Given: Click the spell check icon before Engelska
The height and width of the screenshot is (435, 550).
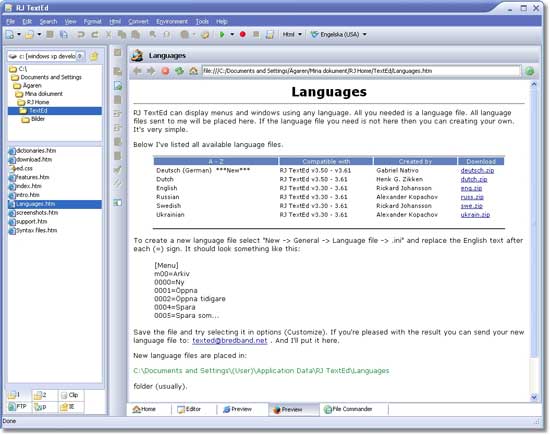Looking at the screenshot, I should [315, 34].
